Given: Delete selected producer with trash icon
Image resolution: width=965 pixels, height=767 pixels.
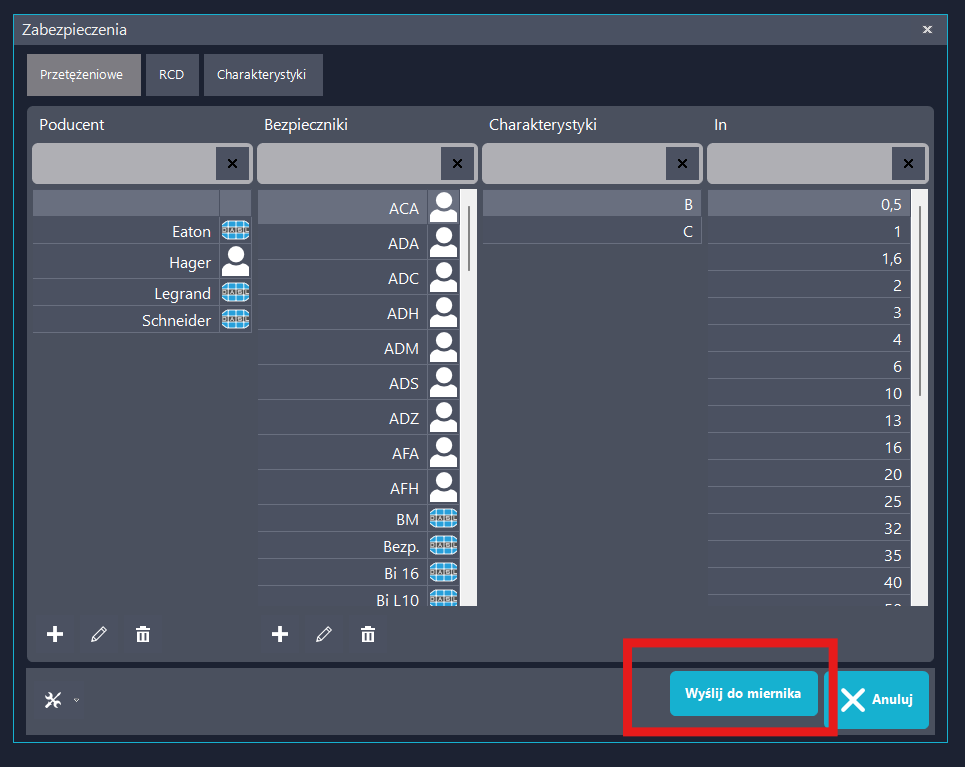Looking at the screenshot, I should 143,634.
